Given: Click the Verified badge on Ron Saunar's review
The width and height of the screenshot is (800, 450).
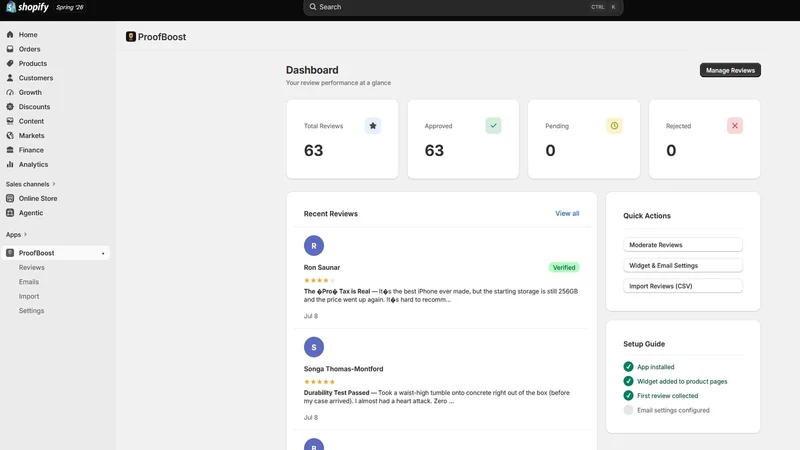Looking at the screenshot, I should point(564,267).
